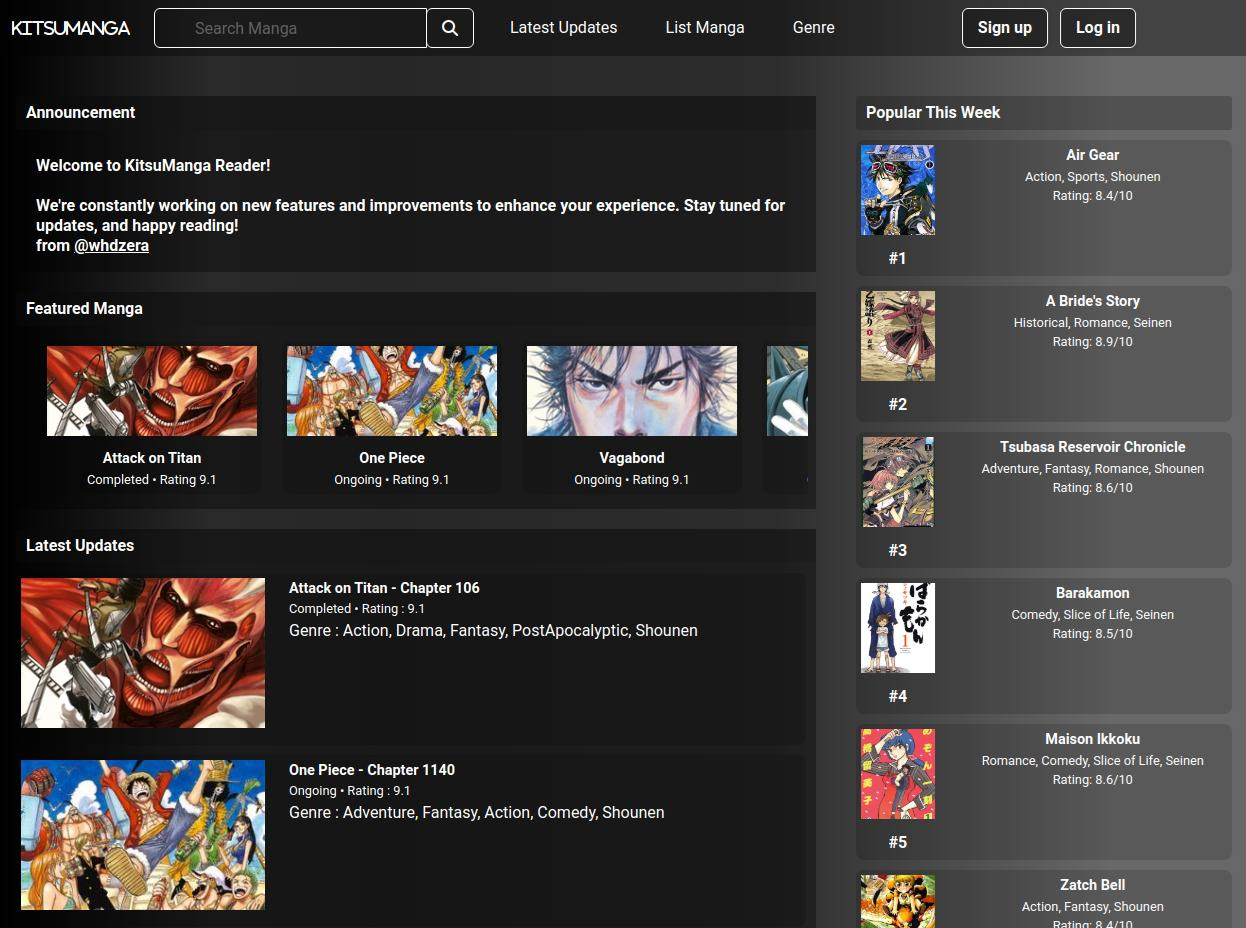Open Air Gear cover thumbnail
Viewport: 1246px width, 928px height.
898,190
